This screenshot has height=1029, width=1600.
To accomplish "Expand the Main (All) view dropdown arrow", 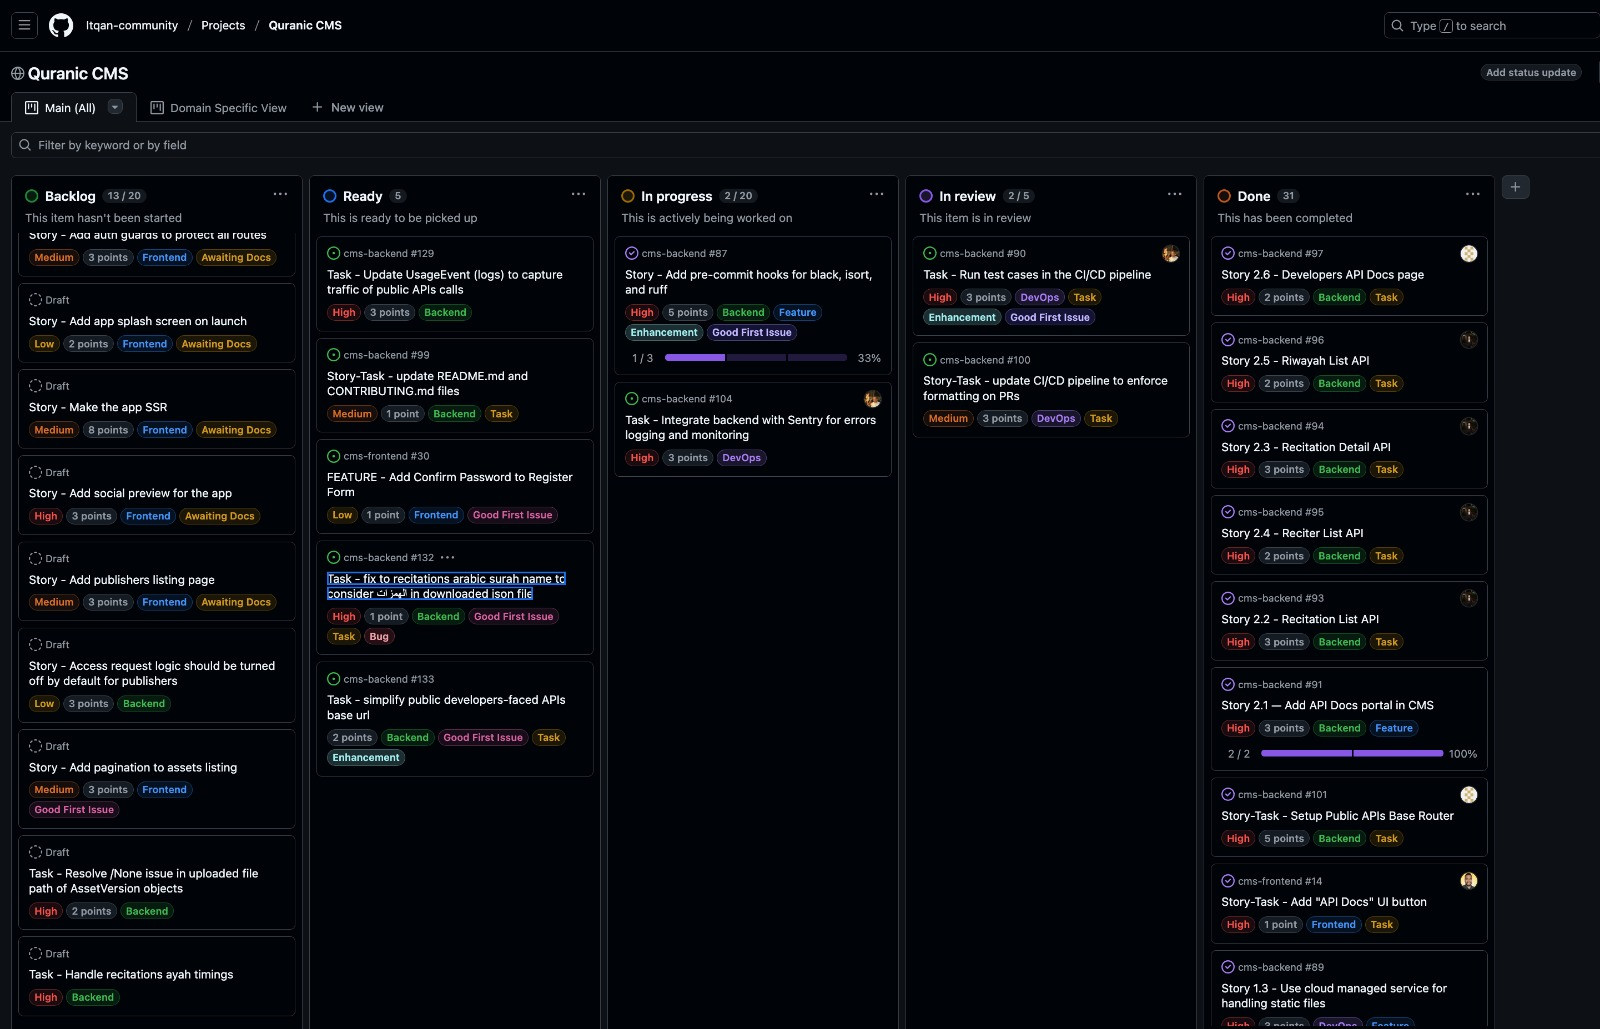I will (115, 108).
